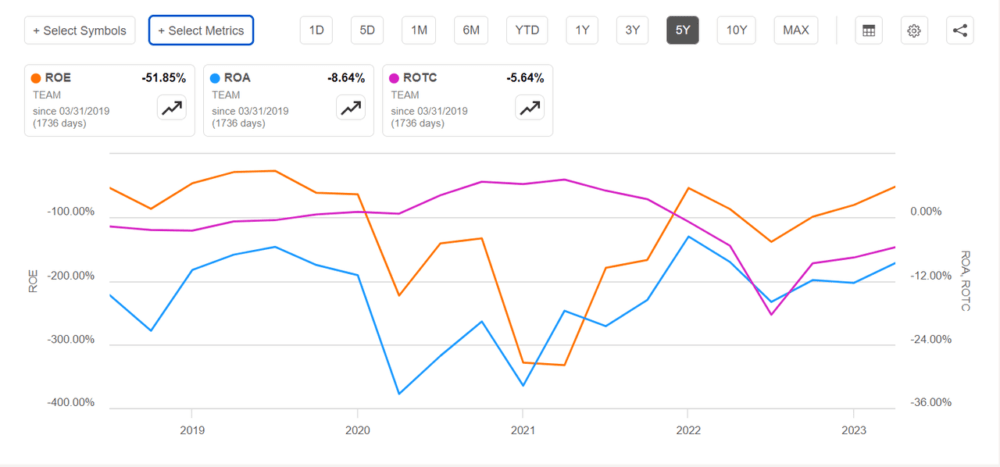This screenshot has width=1000, height=467.
Task: Set chart period to 10Y
Action: (737, 31)
